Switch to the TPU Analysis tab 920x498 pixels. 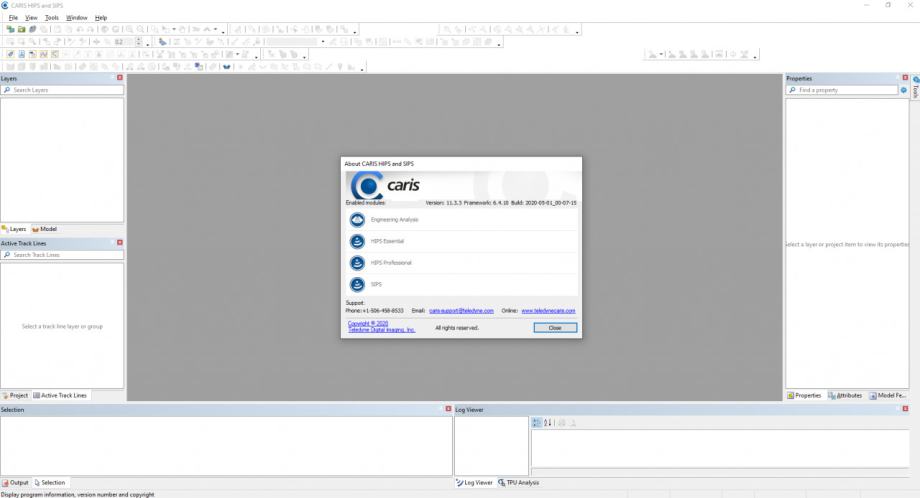[x=519, y=483]
